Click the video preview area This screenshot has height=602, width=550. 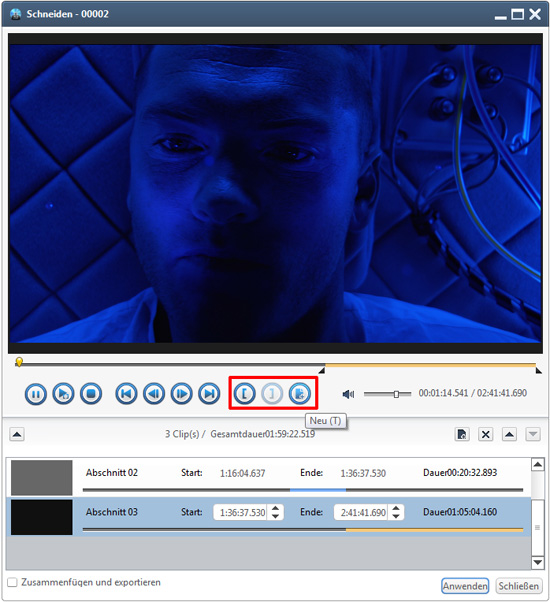pos(275,193)
